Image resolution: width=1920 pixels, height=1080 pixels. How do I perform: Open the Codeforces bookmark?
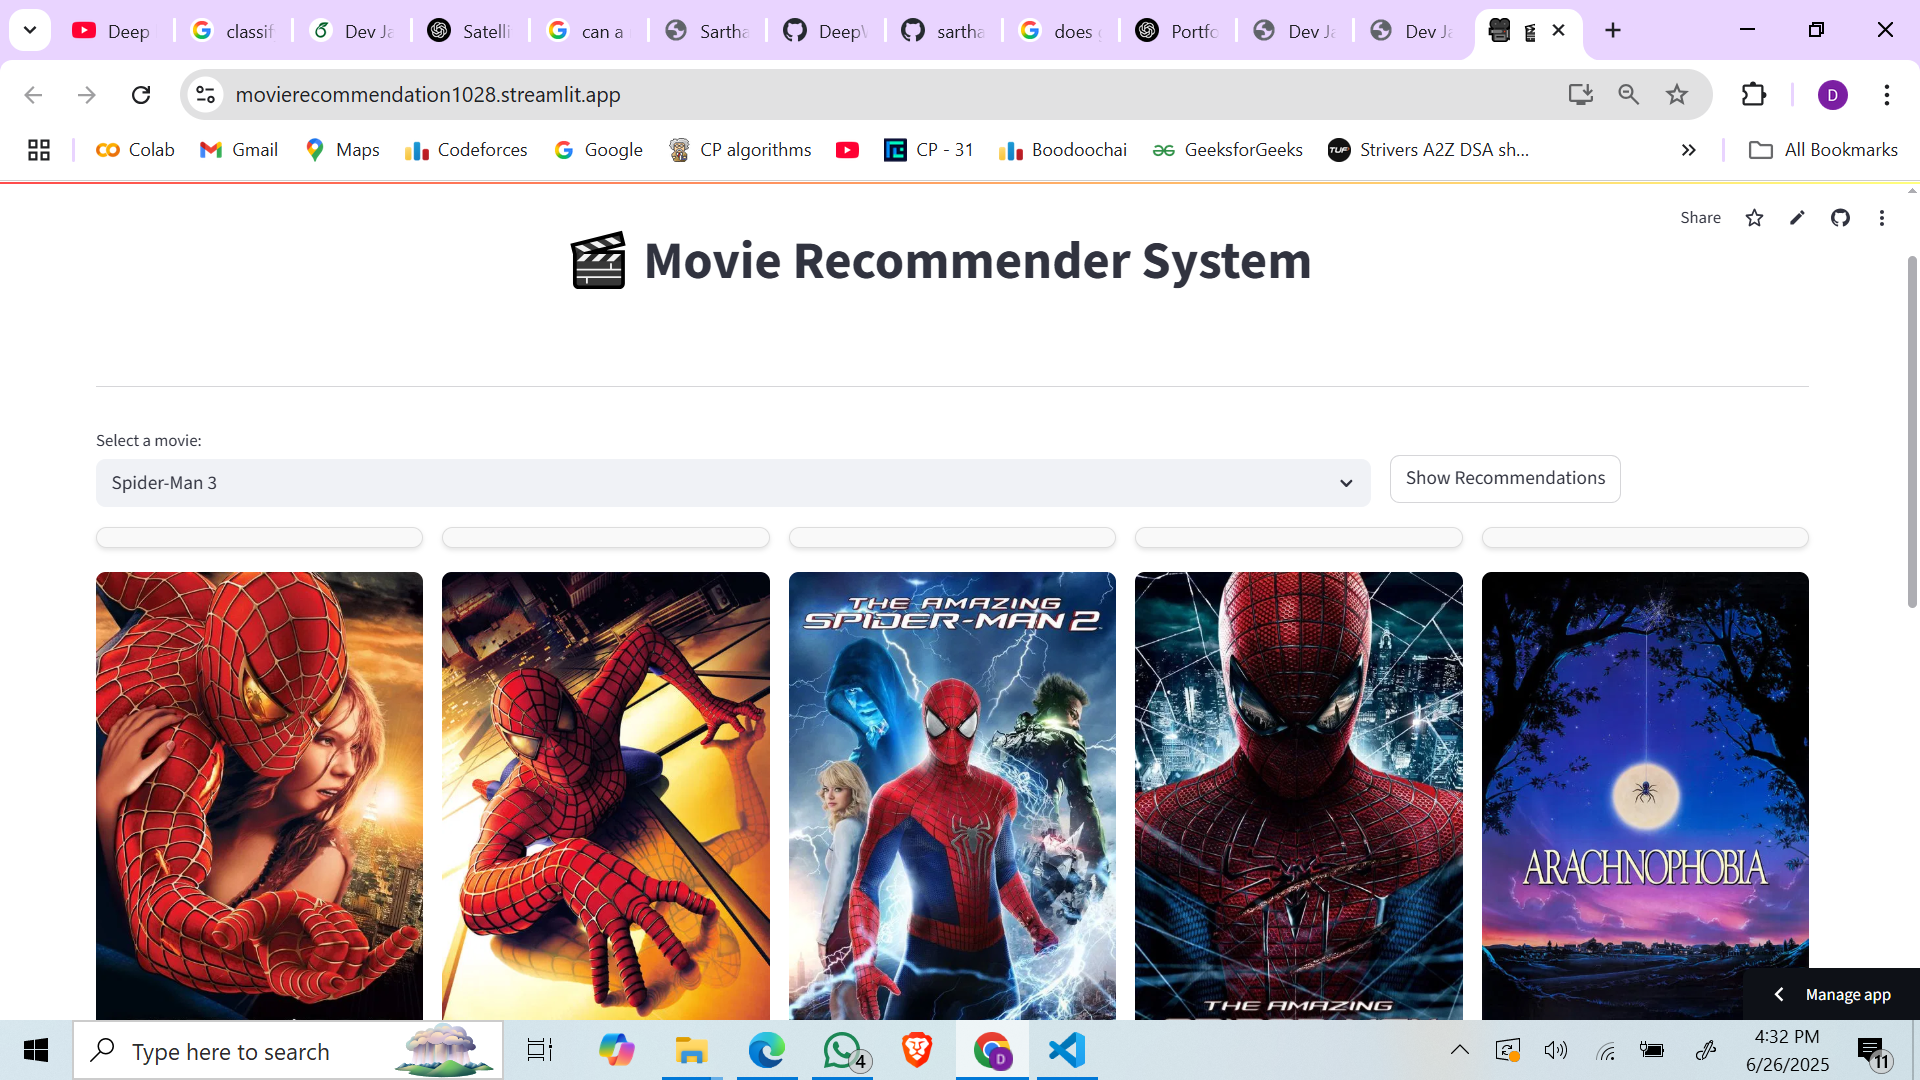466,150
